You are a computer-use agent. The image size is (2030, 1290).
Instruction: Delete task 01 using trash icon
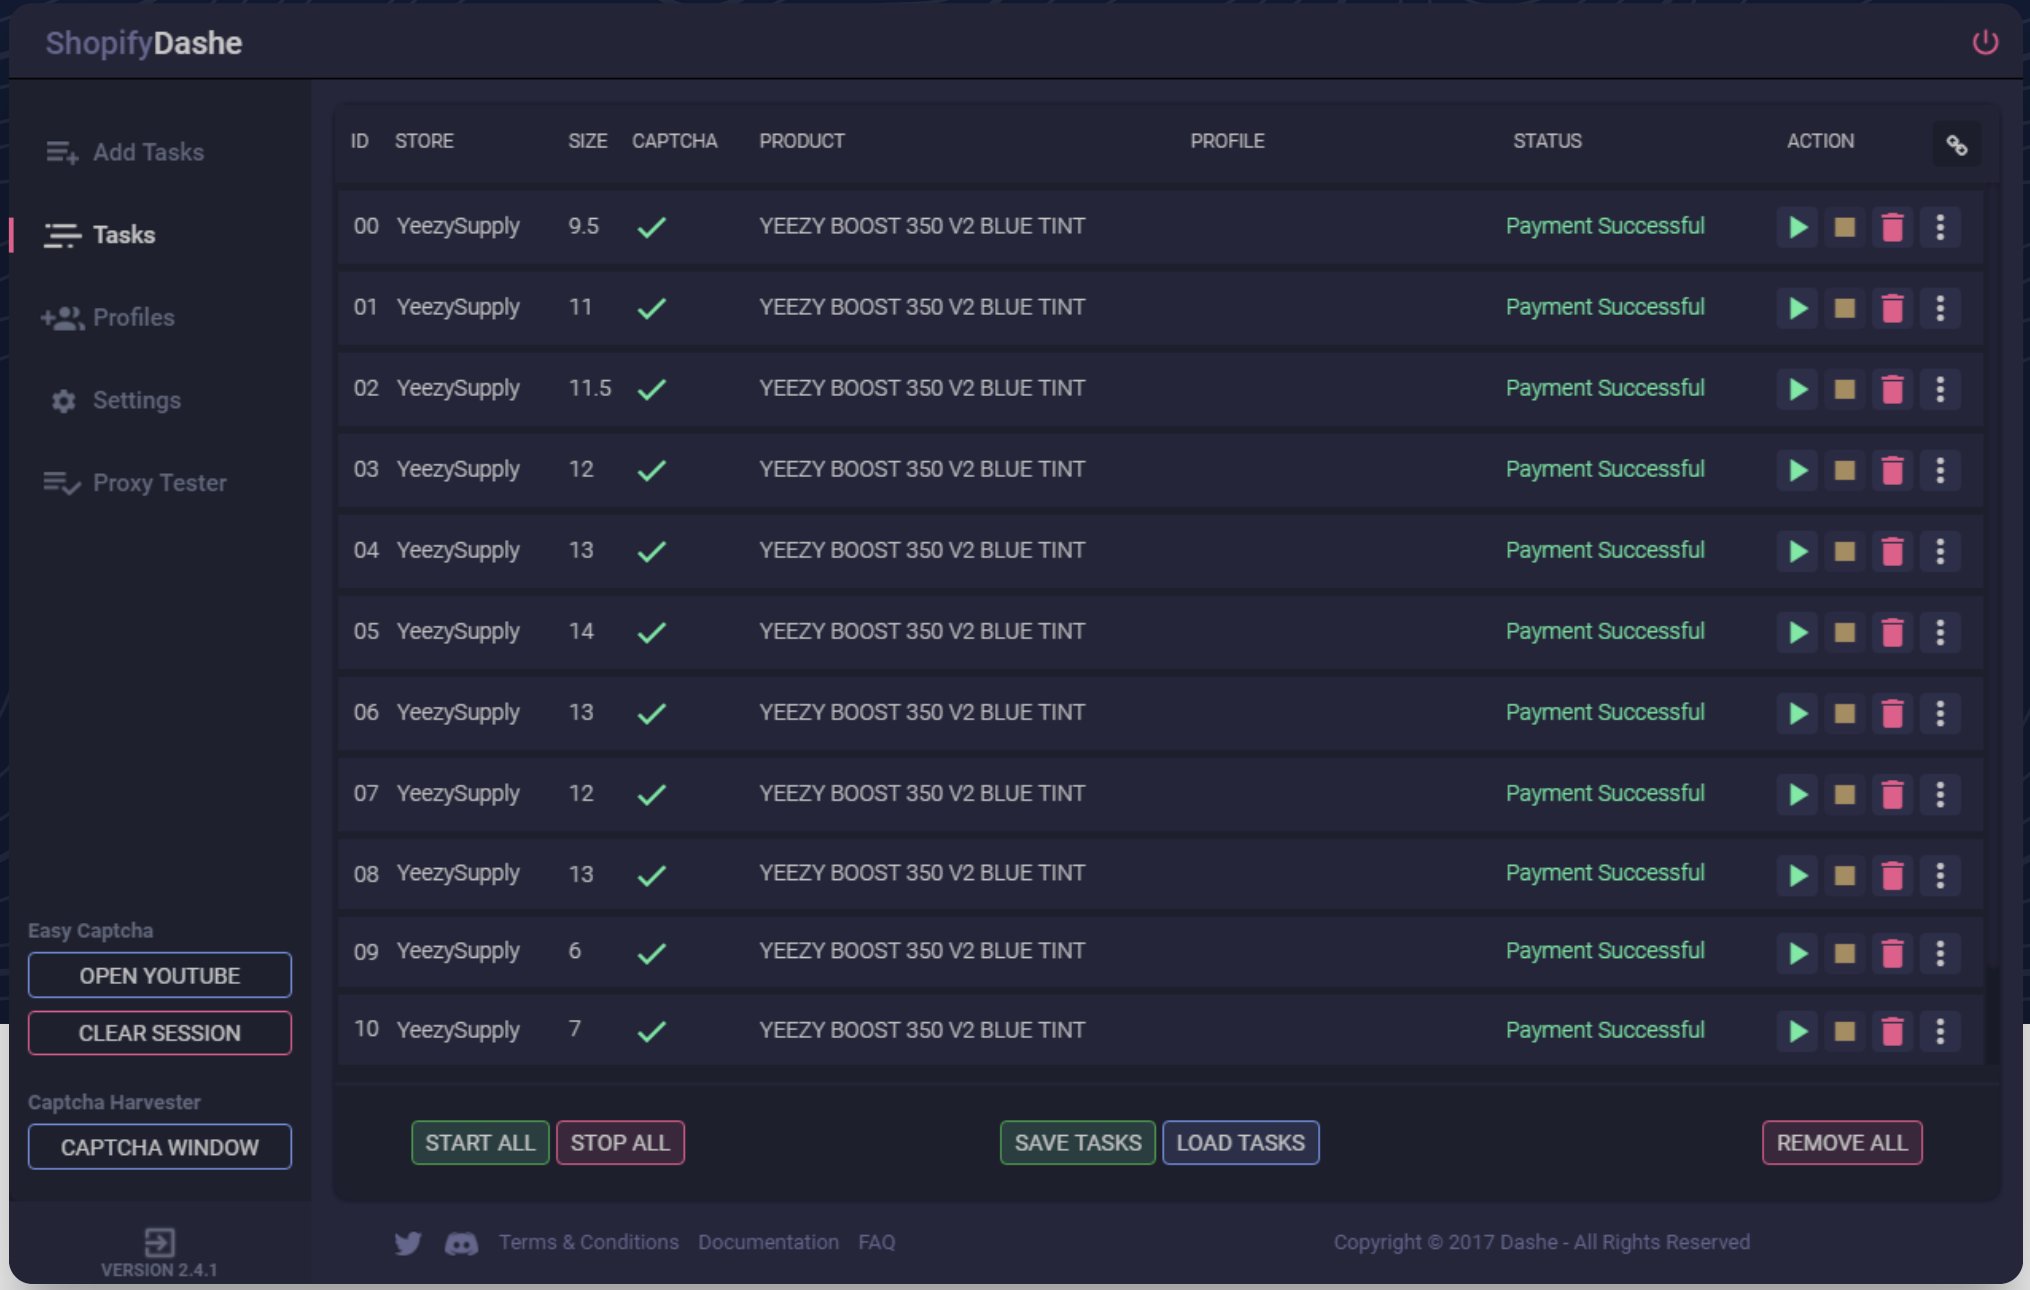coord(1892,308)
